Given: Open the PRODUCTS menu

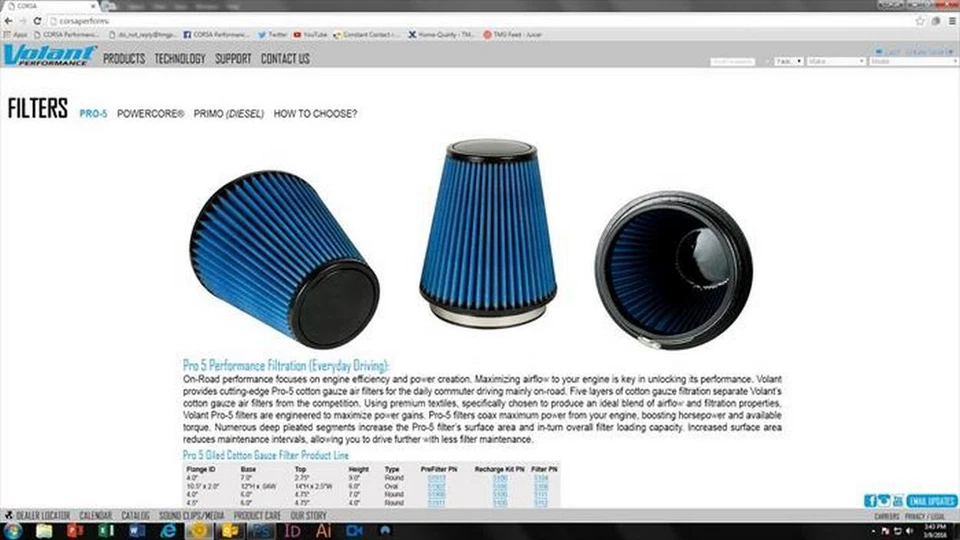Looking at the screenshot, I should point(124,59).
